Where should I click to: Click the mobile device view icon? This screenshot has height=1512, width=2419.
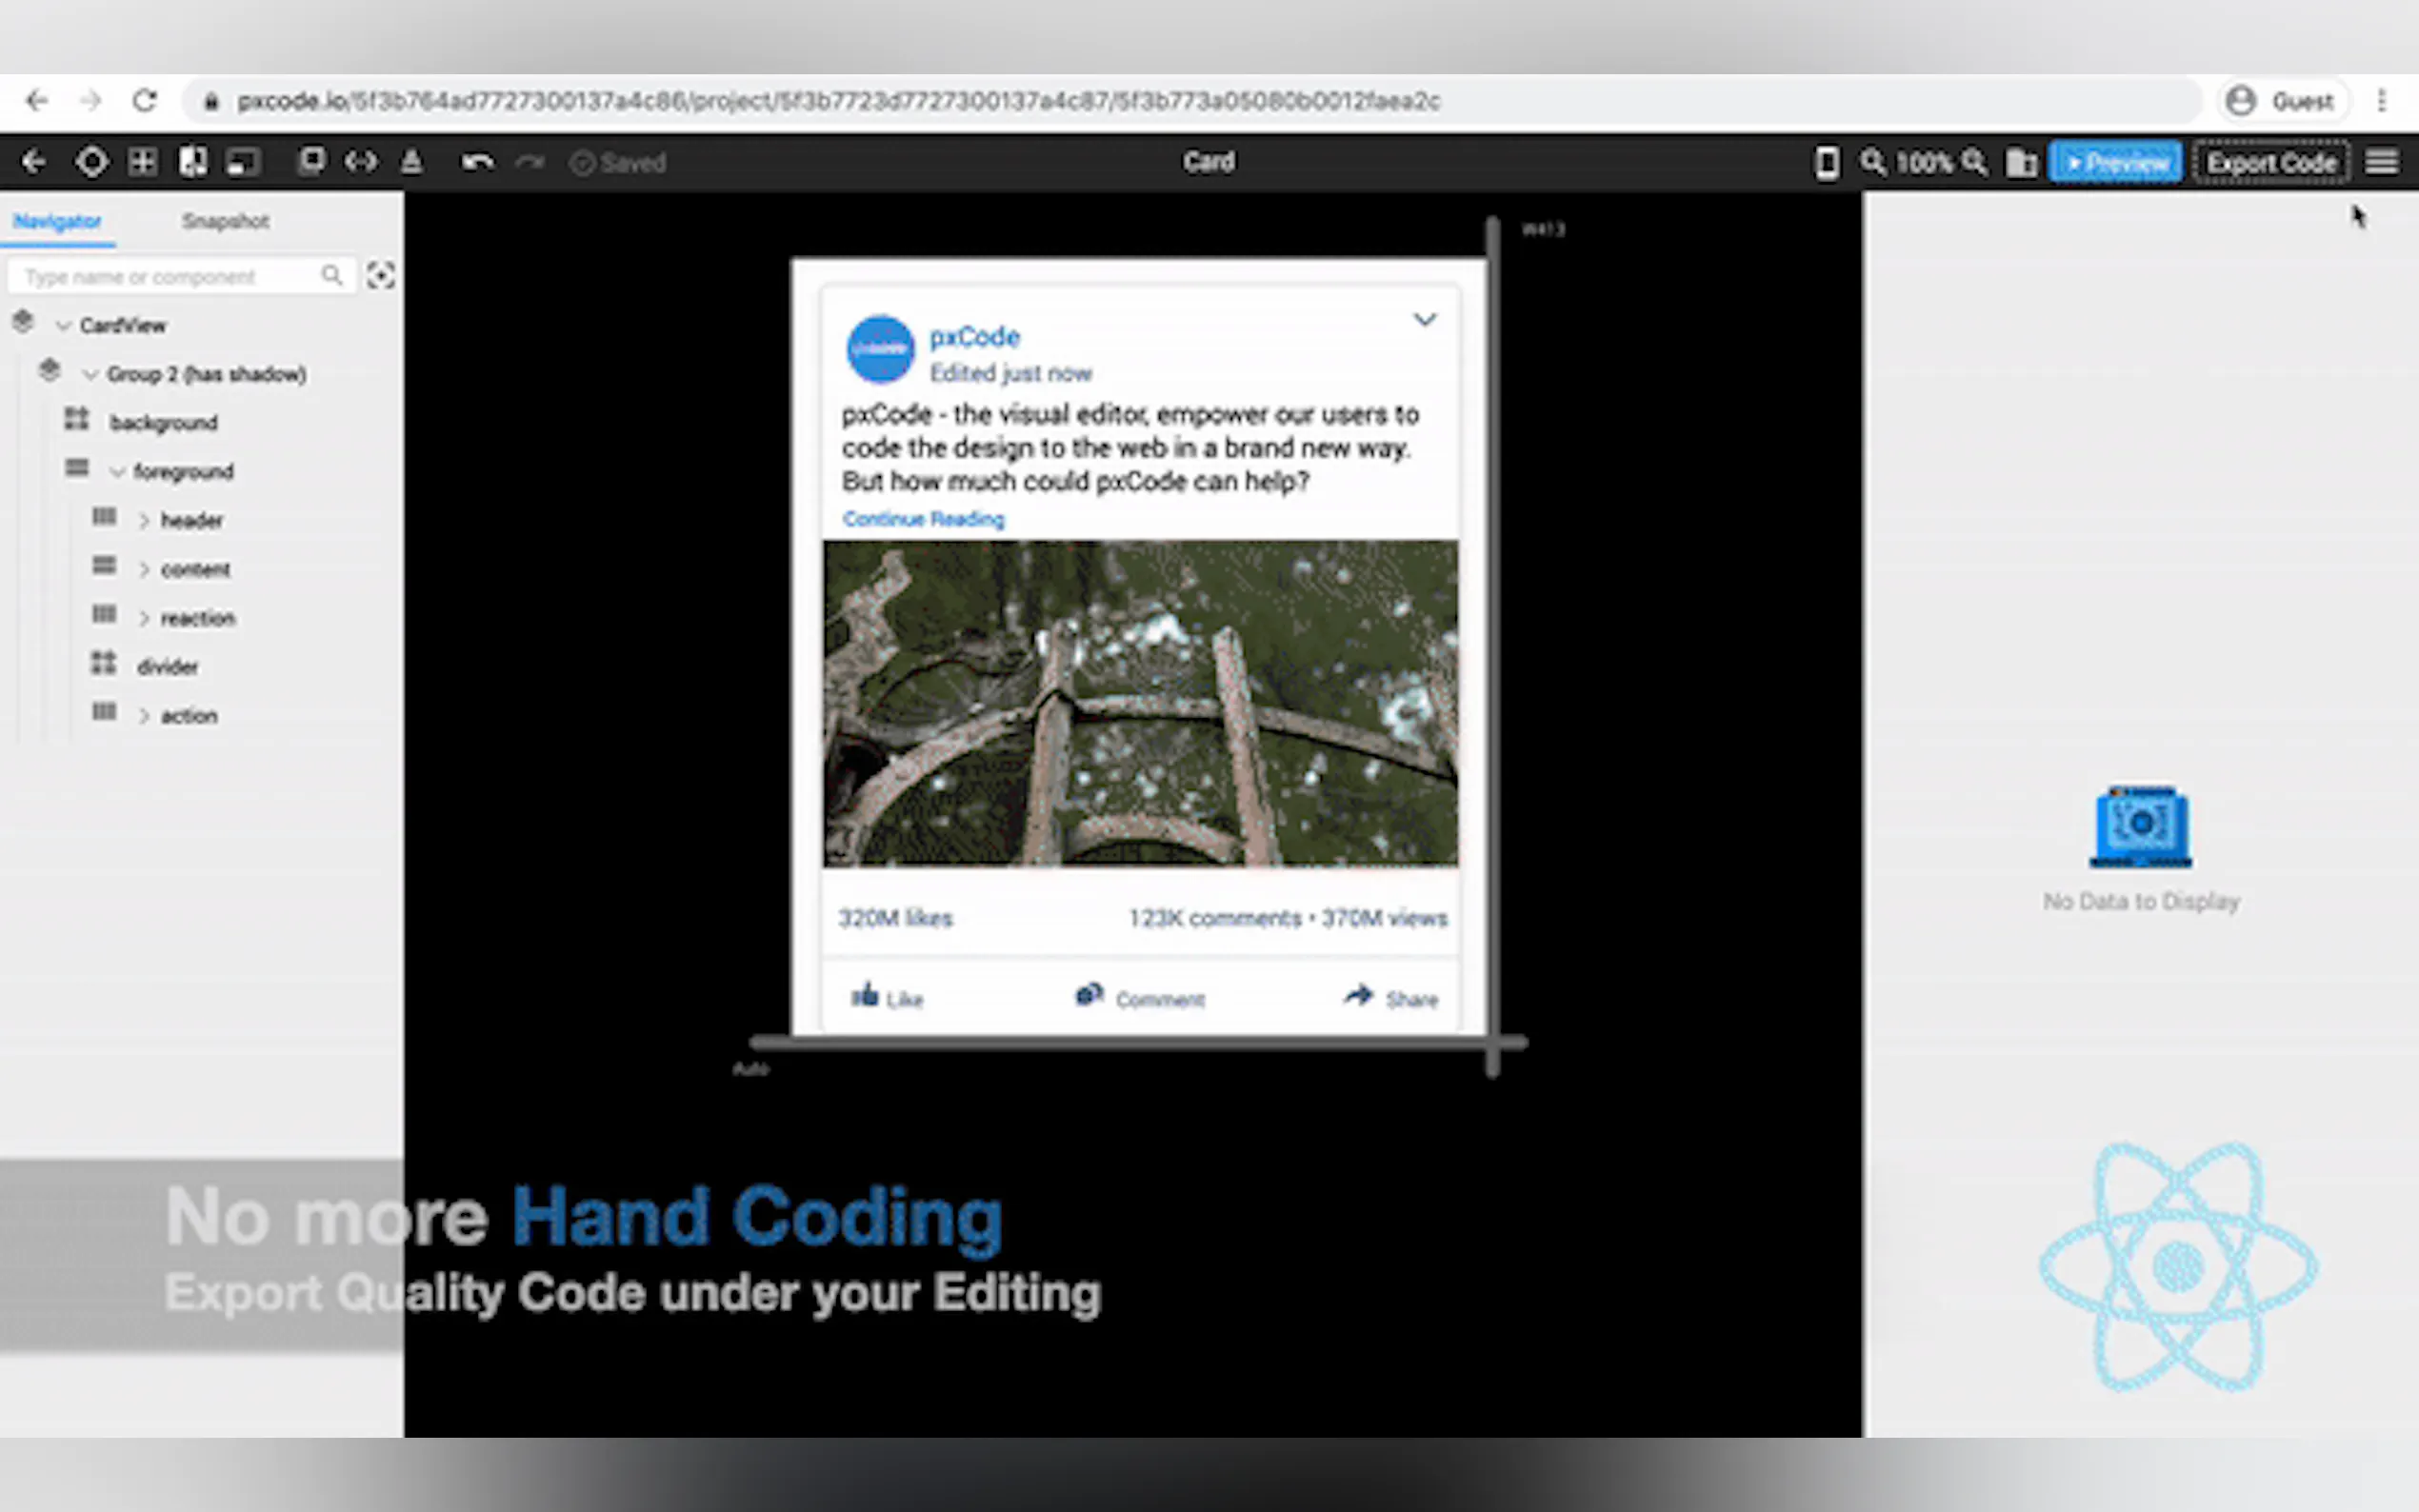1826,162
